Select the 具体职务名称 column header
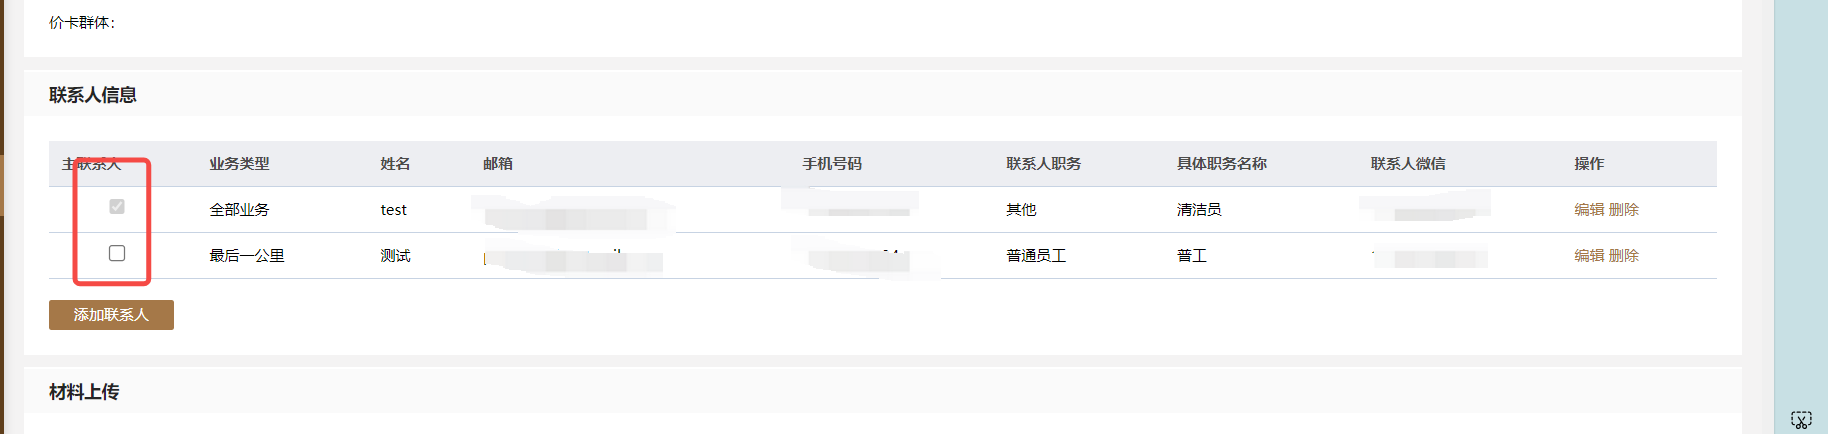1828x434 pixels. [x=1222, y=163]
